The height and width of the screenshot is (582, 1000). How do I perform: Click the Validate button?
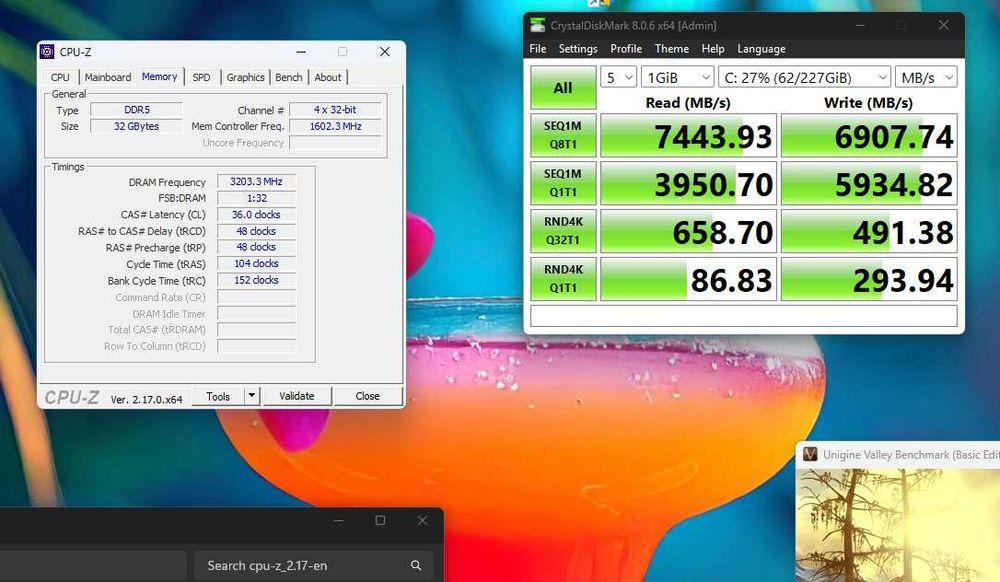297,396
